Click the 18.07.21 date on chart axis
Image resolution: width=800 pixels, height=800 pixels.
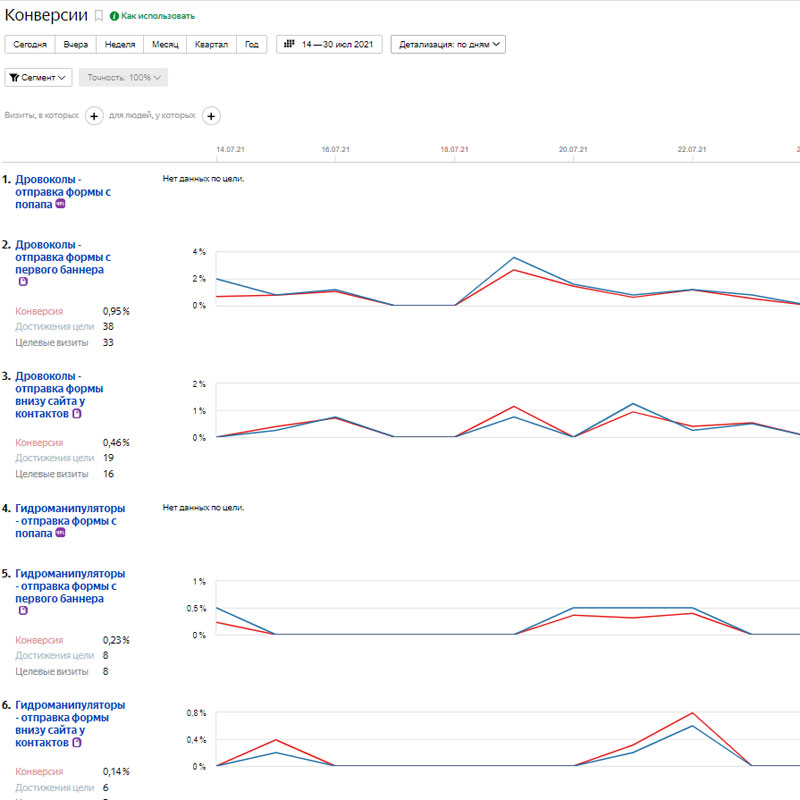tap(454, 149)
